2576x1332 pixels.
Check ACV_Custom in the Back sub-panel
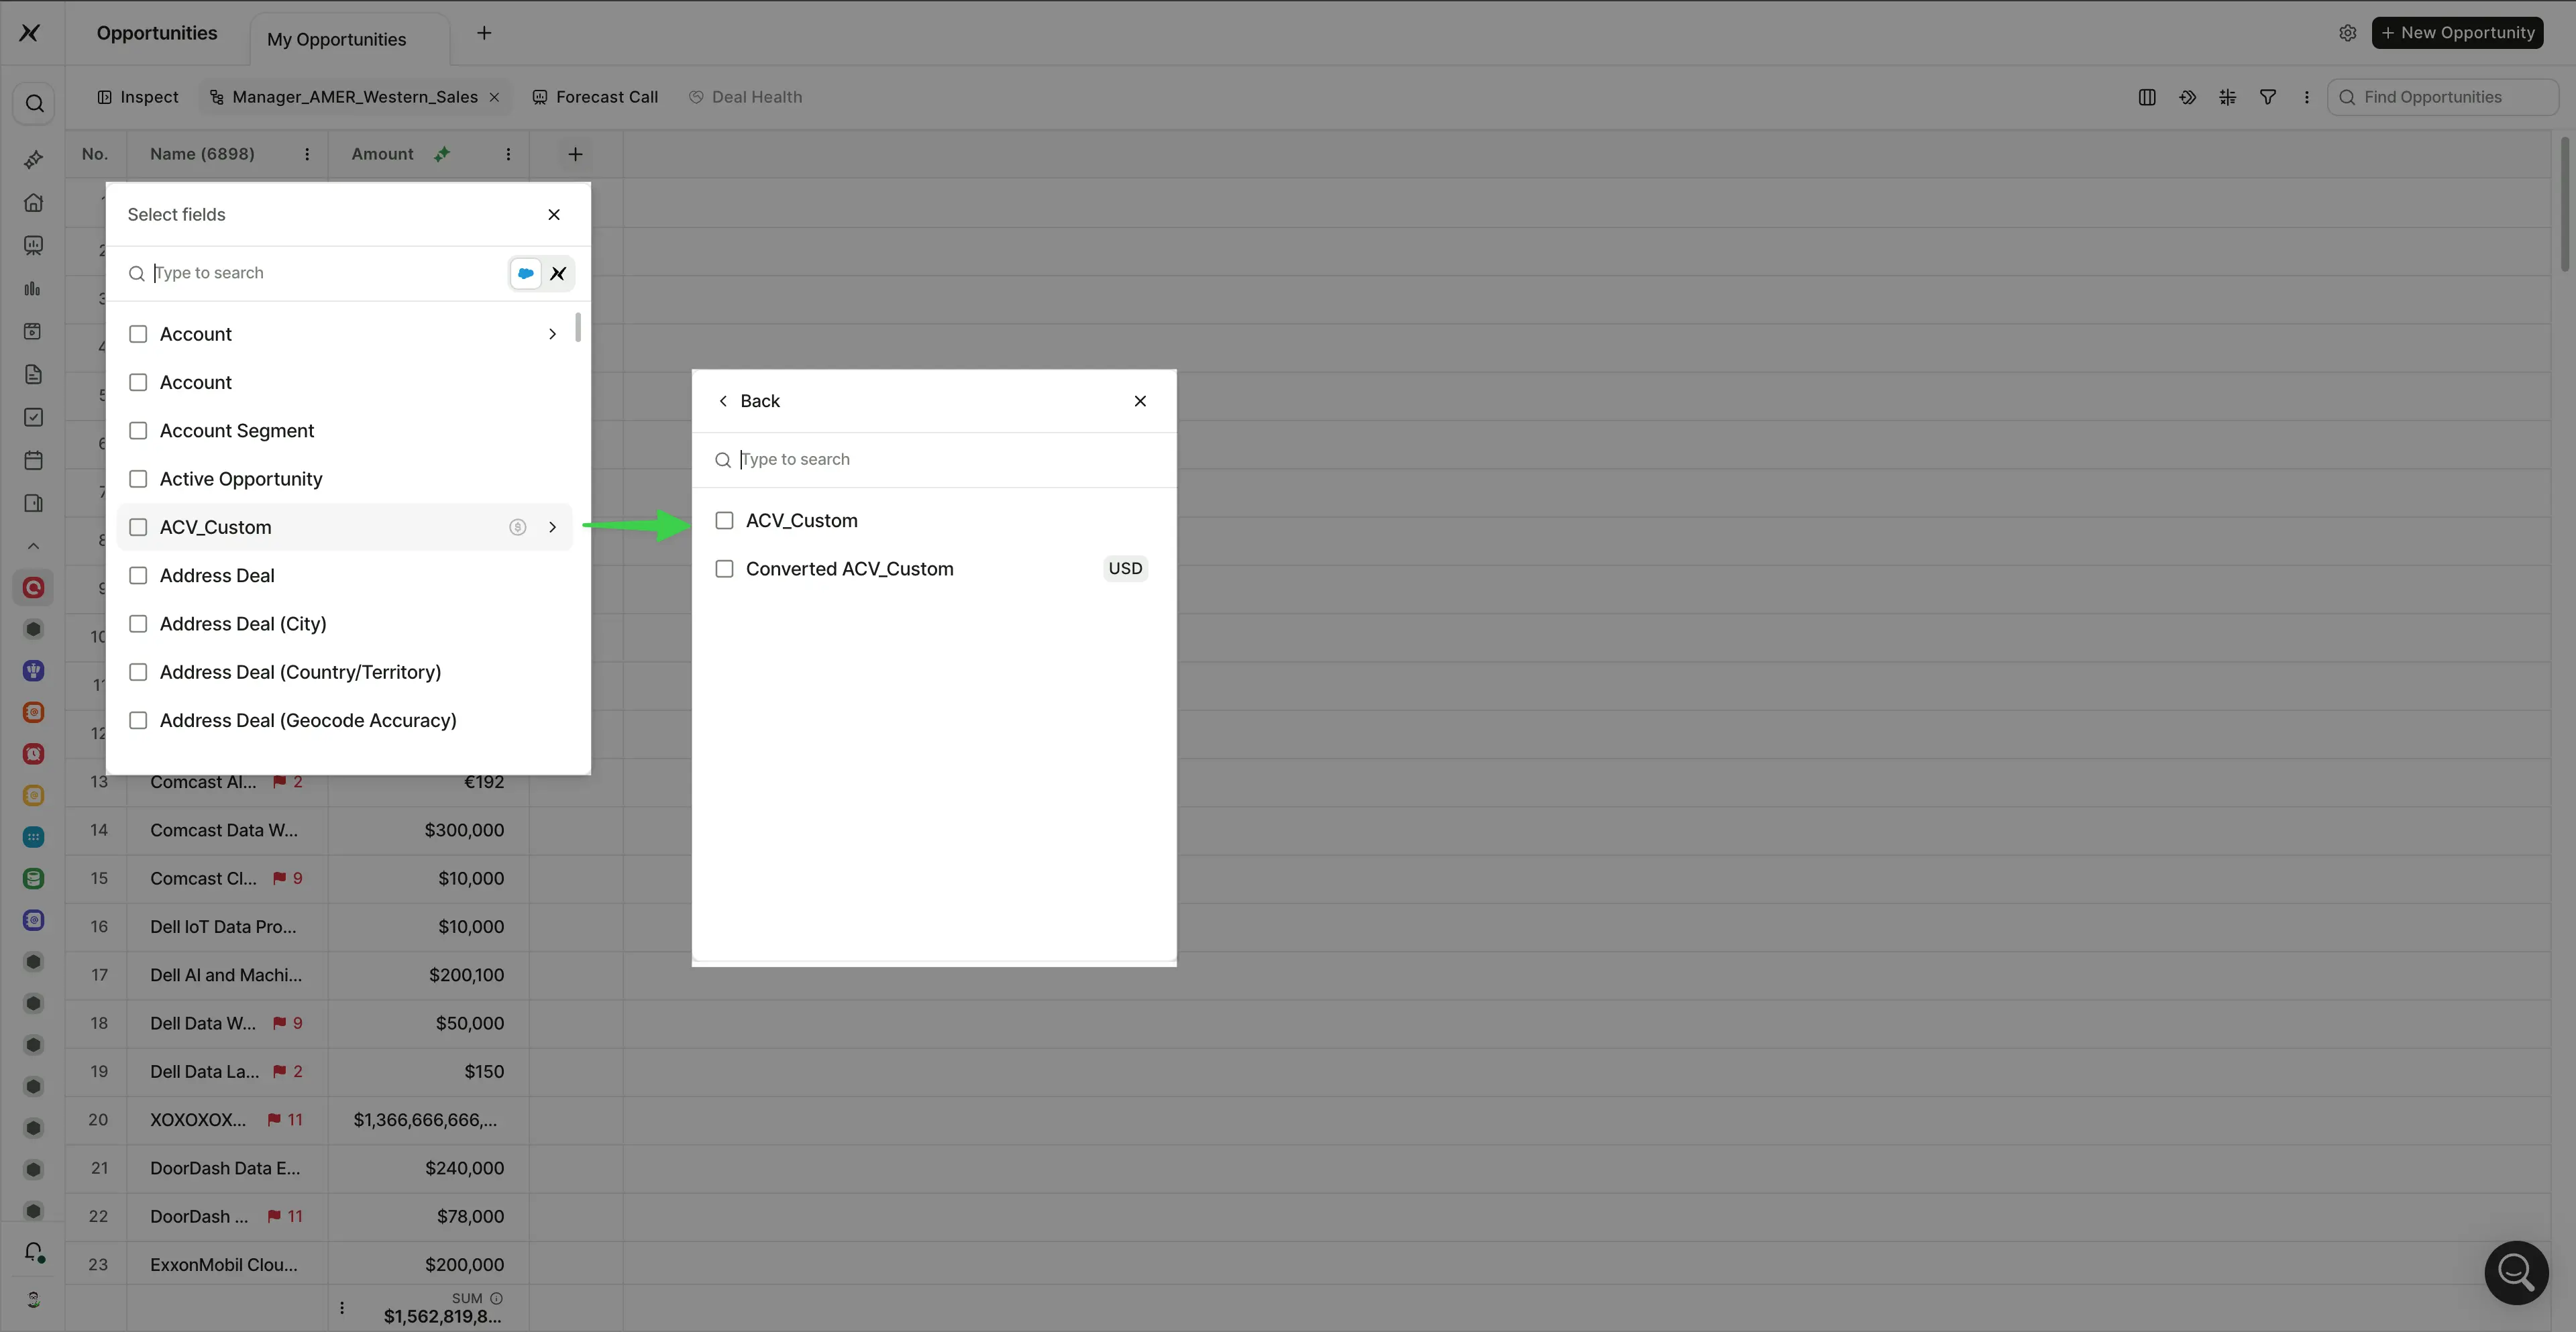724,521
